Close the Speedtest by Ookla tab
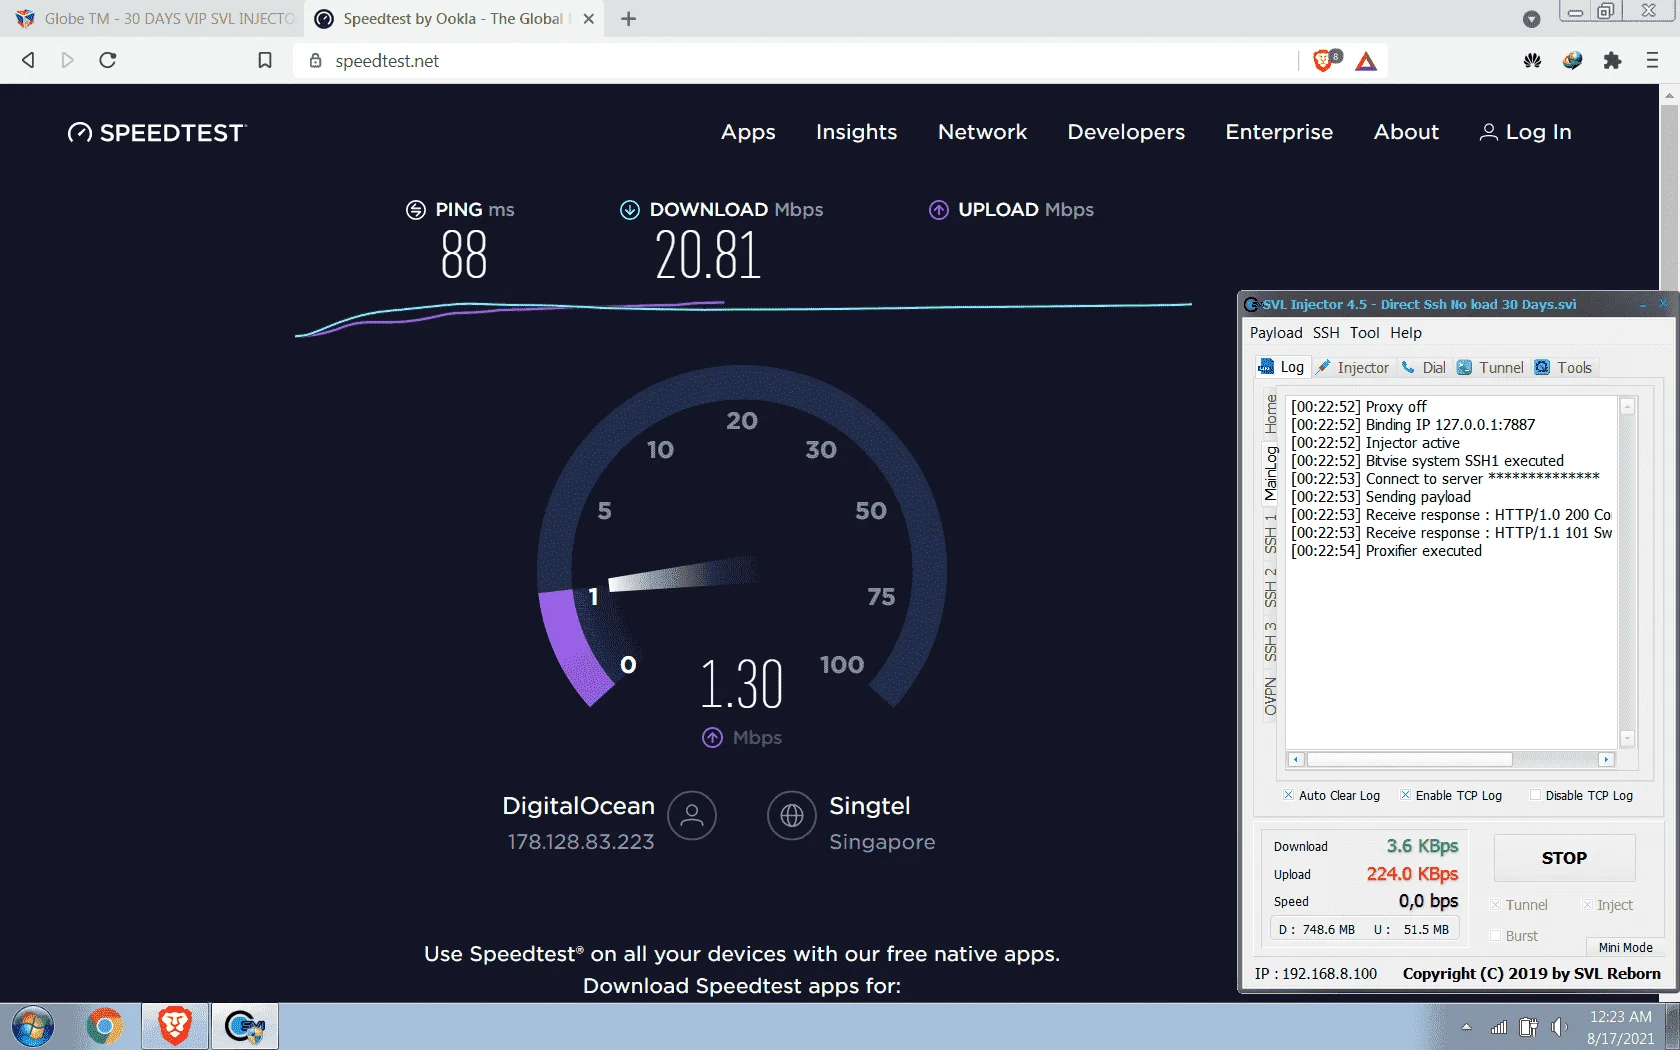This screenshot has height=1050, width=1680. coord(589,19)
